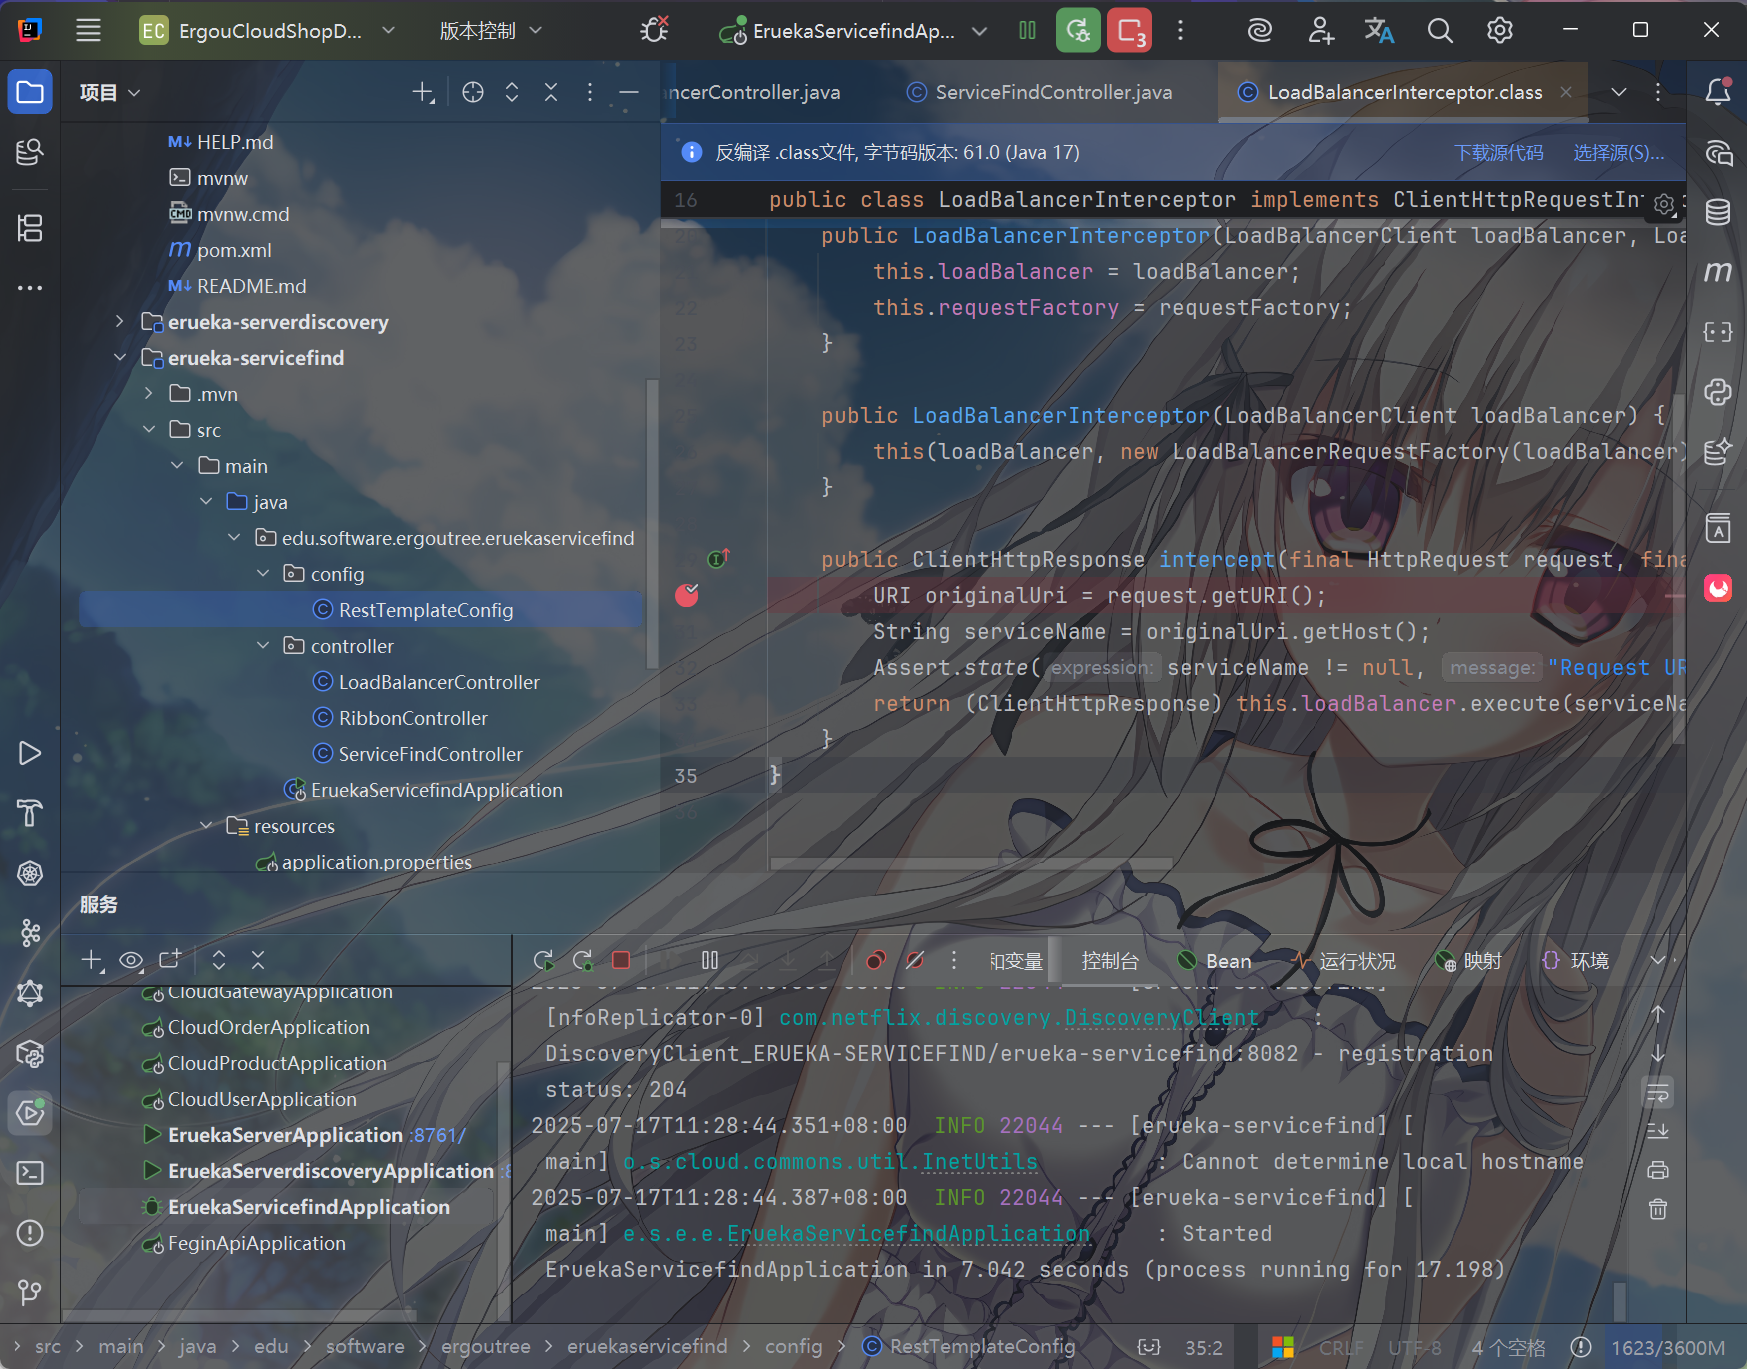Click the 下载源代码 link
The image size is (1747, 1369).
pos(1498,153)
